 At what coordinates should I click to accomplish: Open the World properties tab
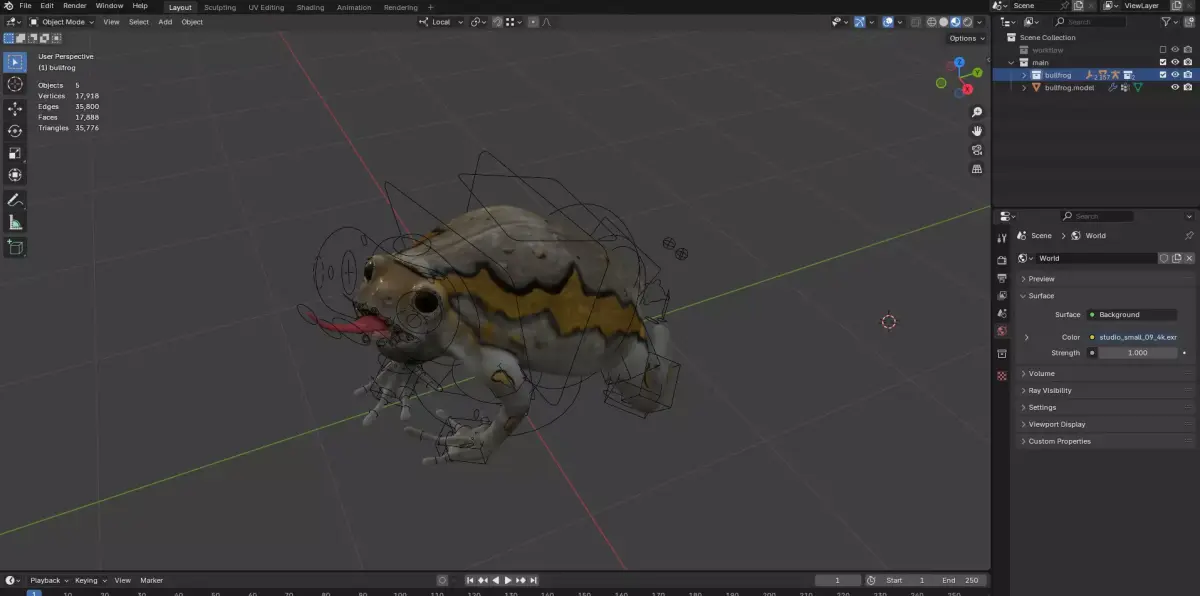click(1002, 331)
